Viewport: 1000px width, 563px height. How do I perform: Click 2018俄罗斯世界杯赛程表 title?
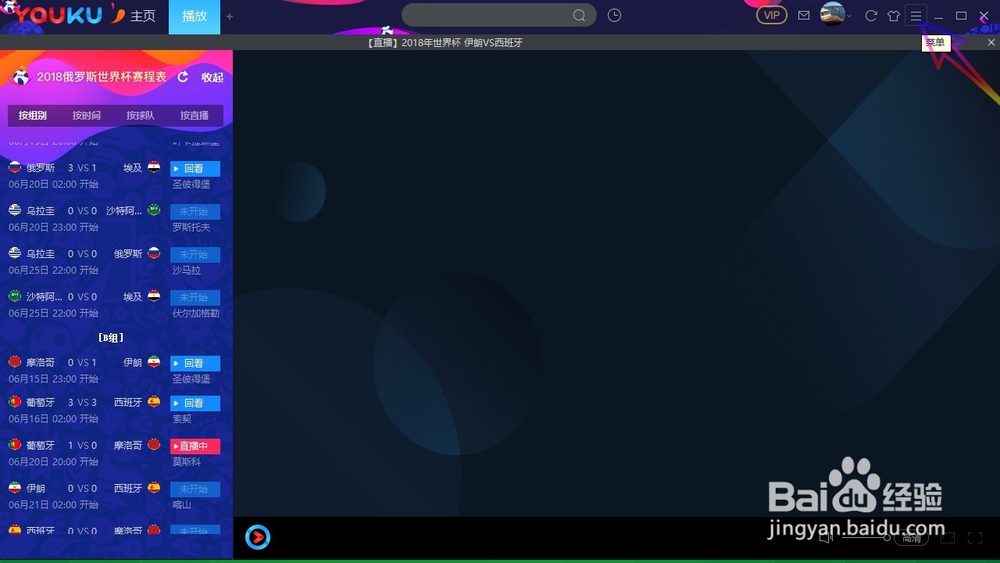pos(101,77)
